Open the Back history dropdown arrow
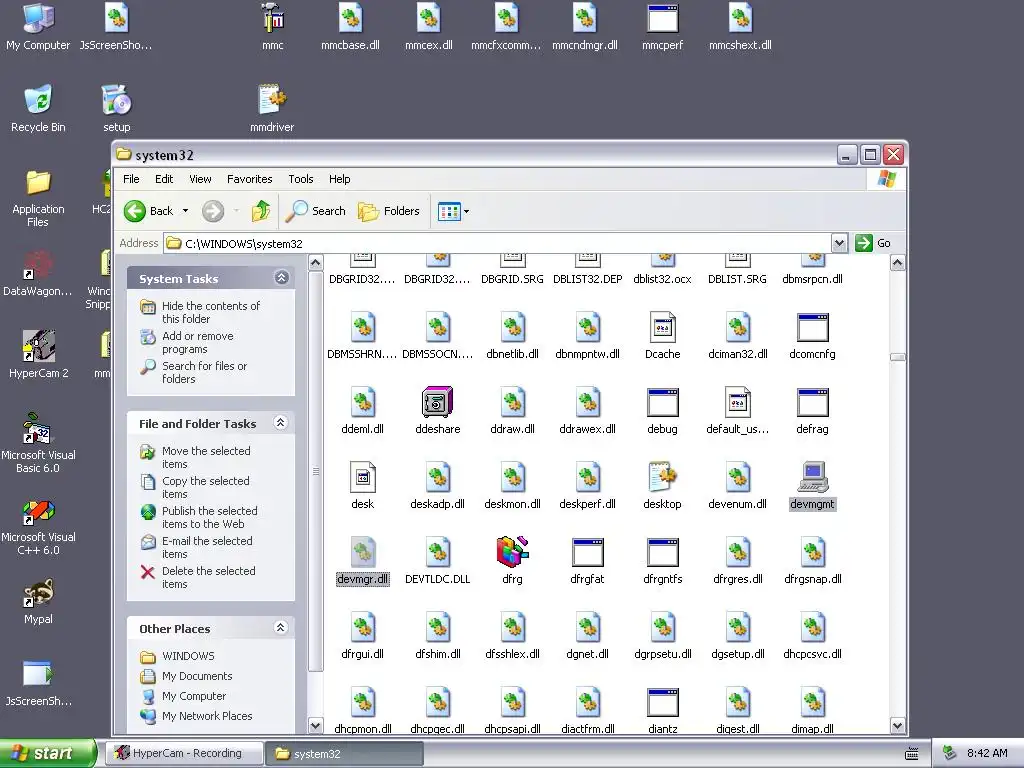 [185, 211]
